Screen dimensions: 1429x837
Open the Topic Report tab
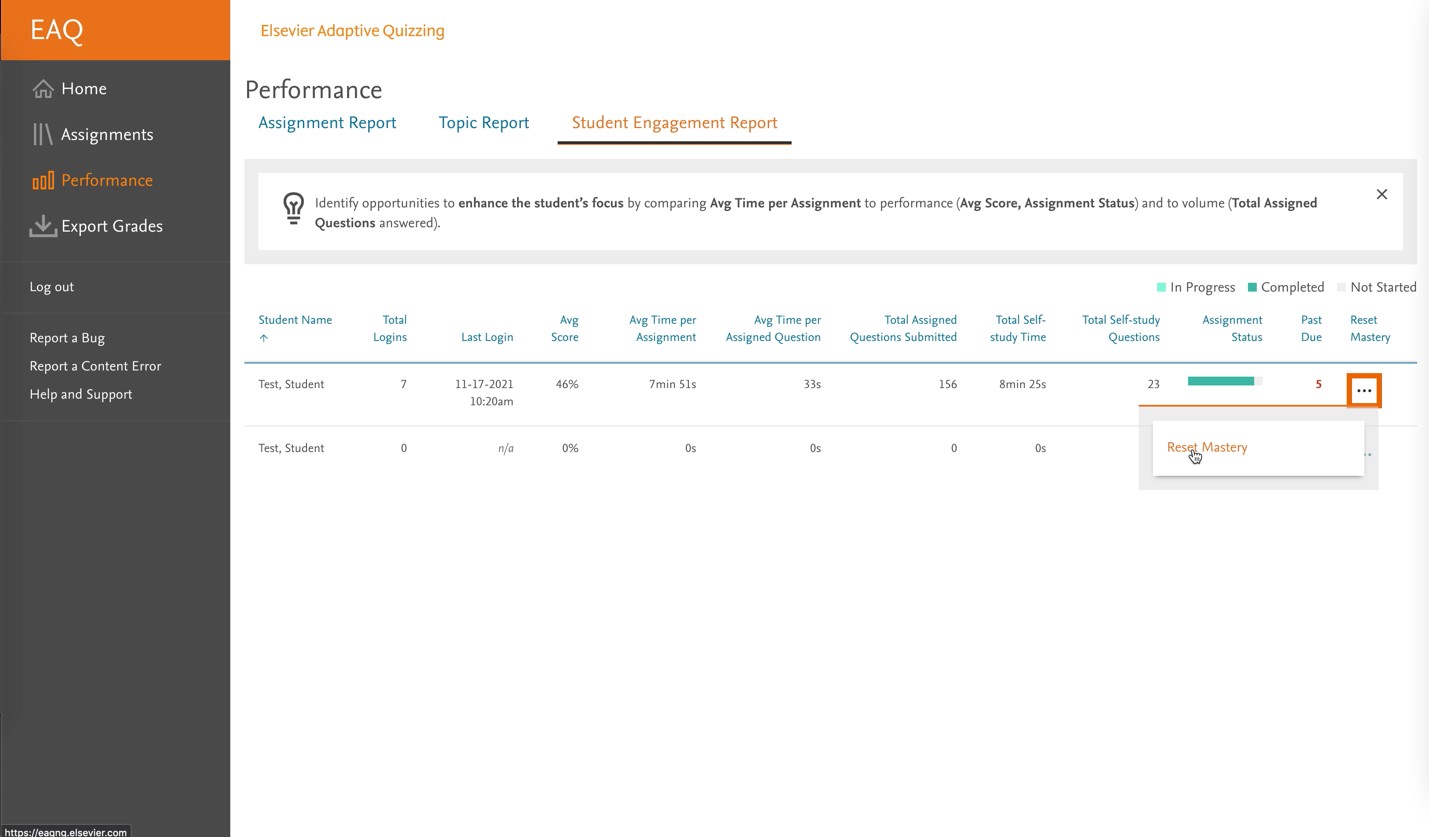483,123
